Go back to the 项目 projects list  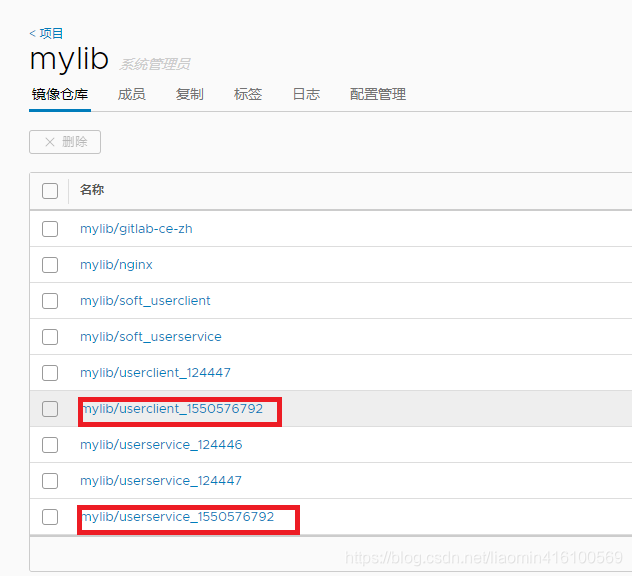pyautogui.click(x=46, y=33)
